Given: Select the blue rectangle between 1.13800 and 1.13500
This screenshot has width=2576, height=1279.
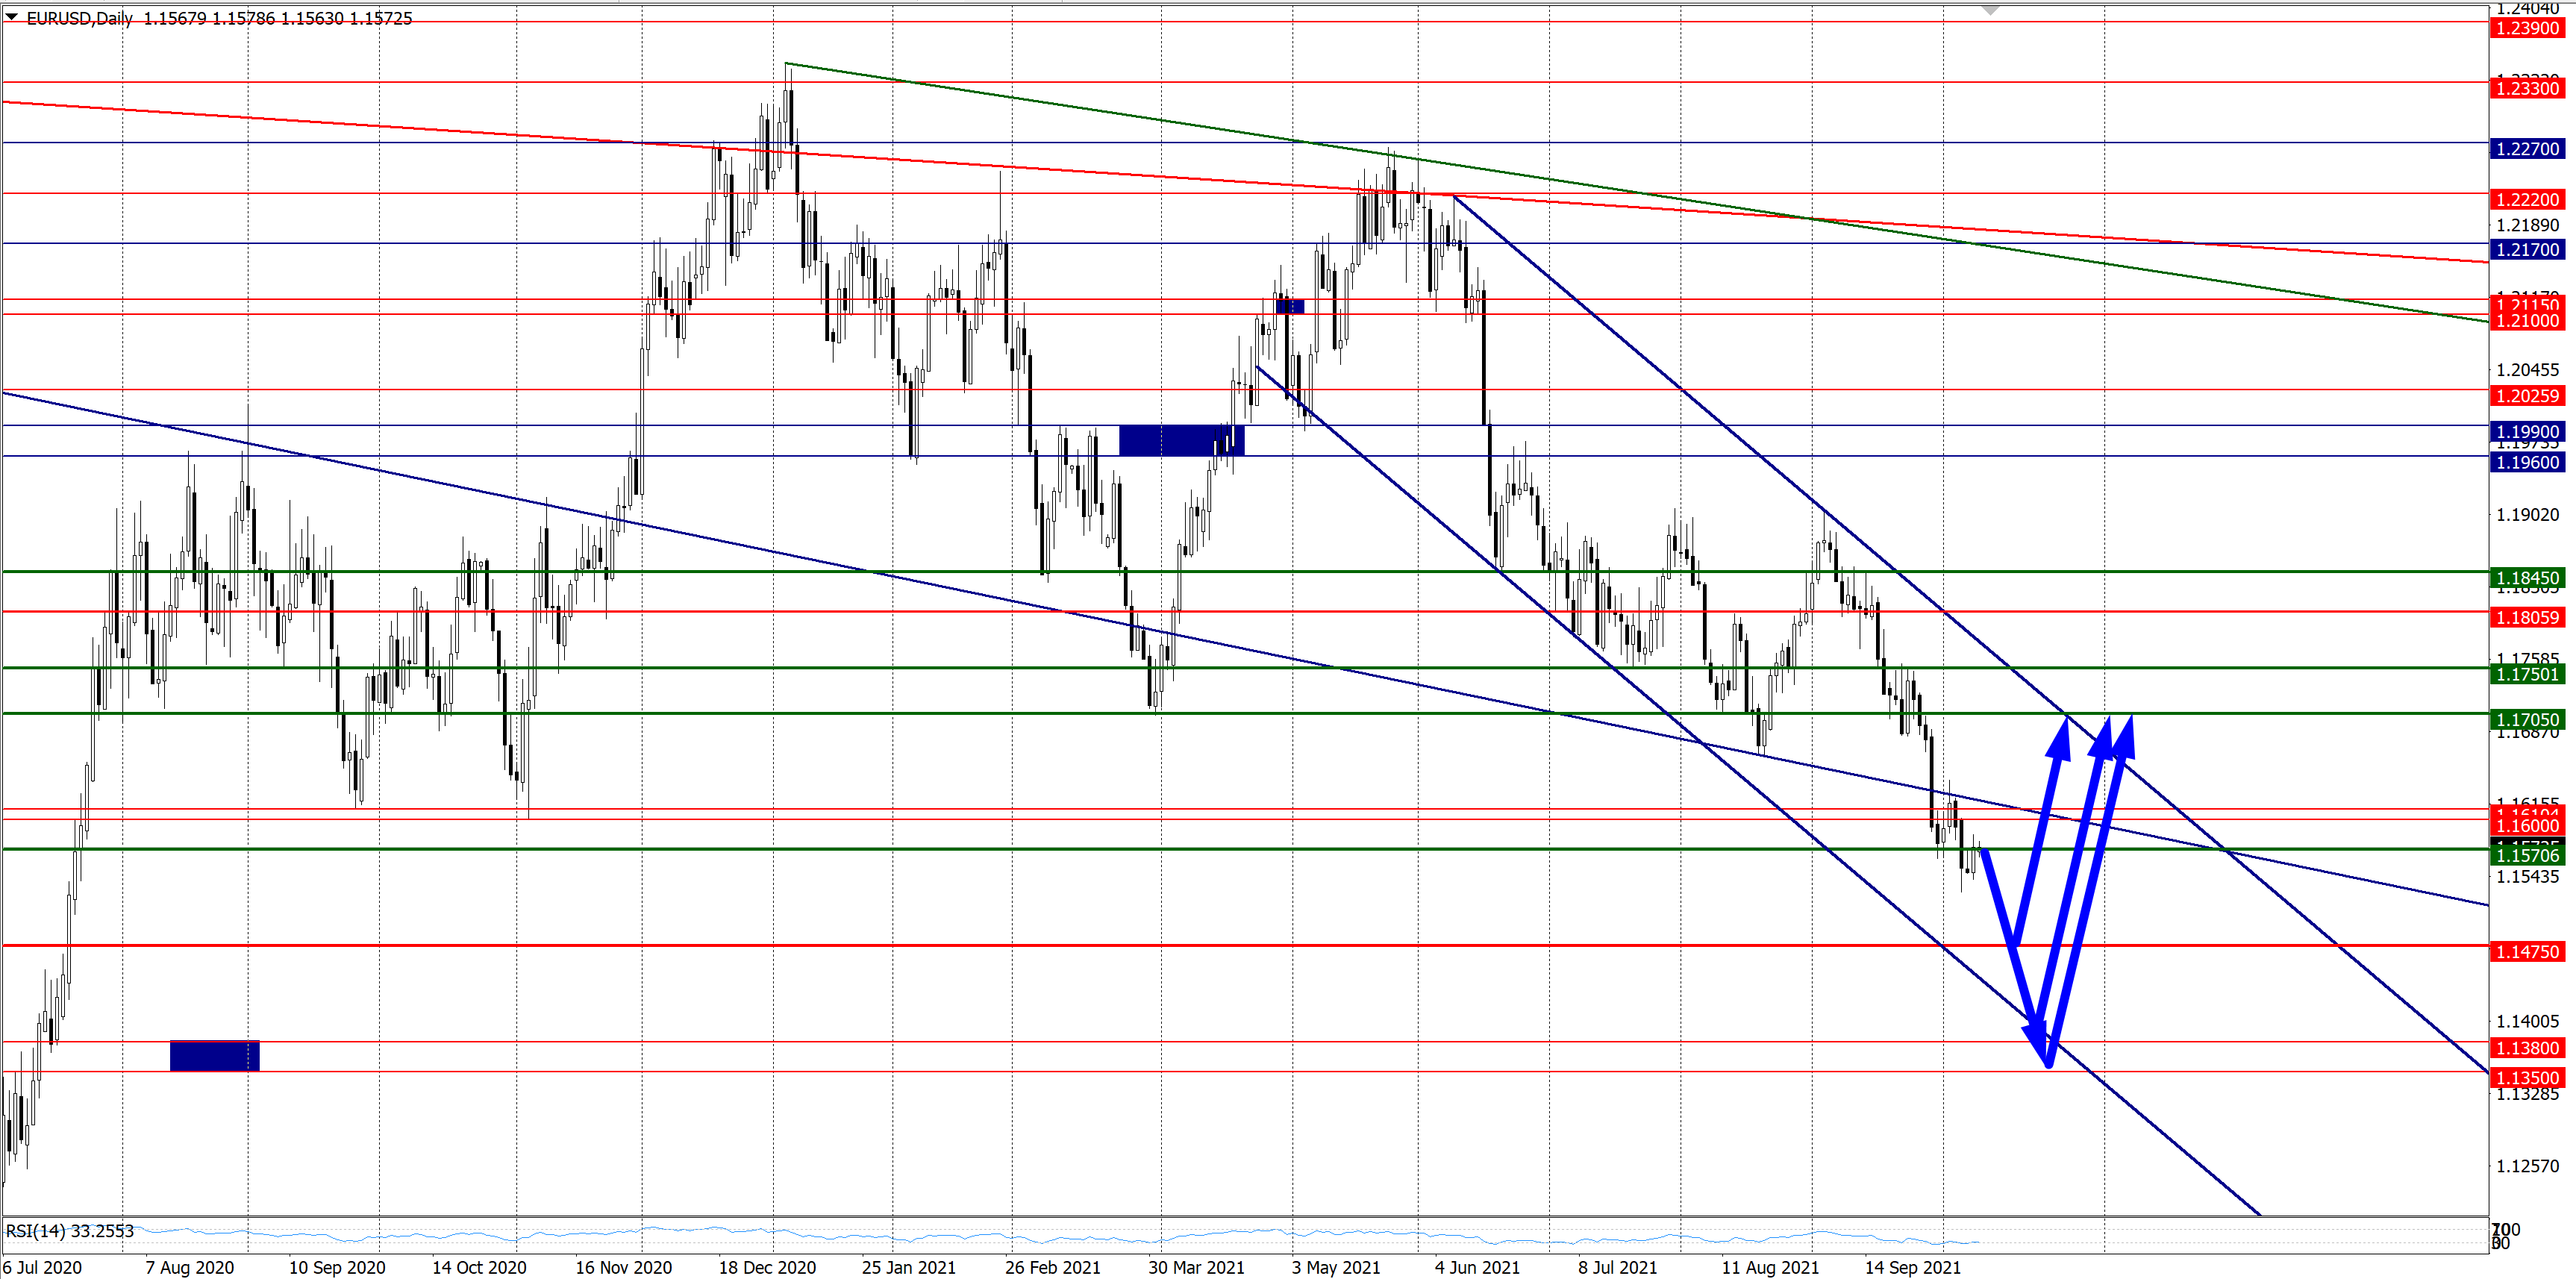Looking at the screenshot, I should point(214,1056).
